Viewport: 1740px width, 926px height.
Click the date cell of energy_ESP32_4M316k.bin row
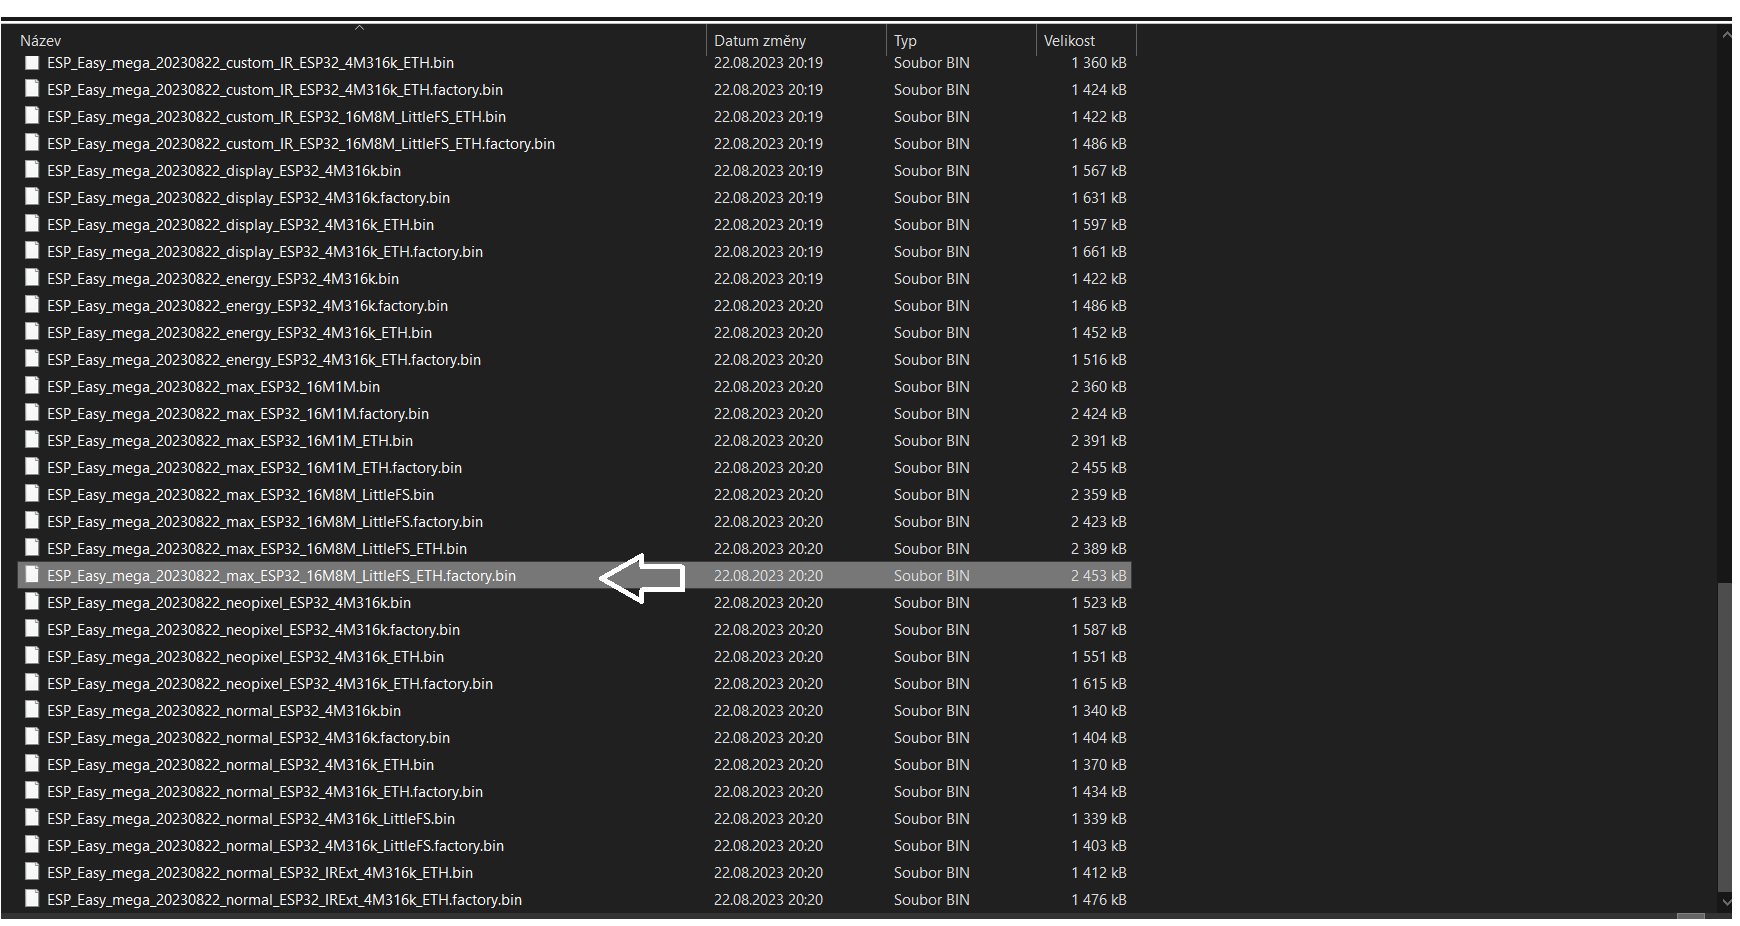point(768,279)
